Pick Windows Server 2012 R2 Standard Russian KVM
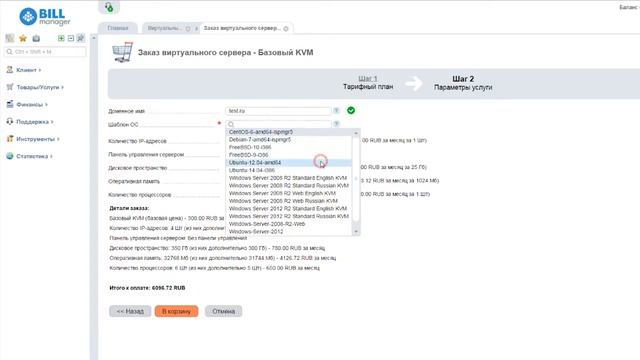 [289, 216]
